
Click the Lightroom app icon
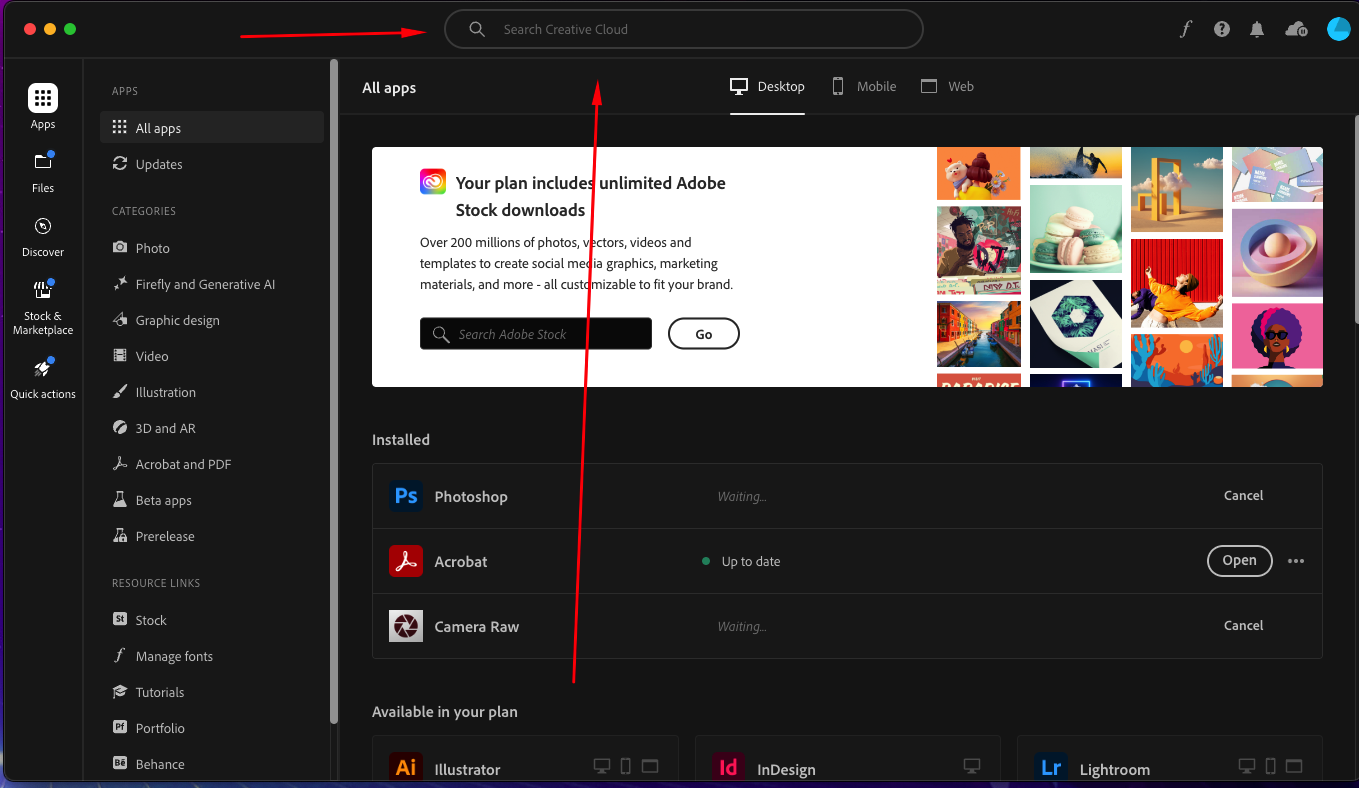[1051, 768]
